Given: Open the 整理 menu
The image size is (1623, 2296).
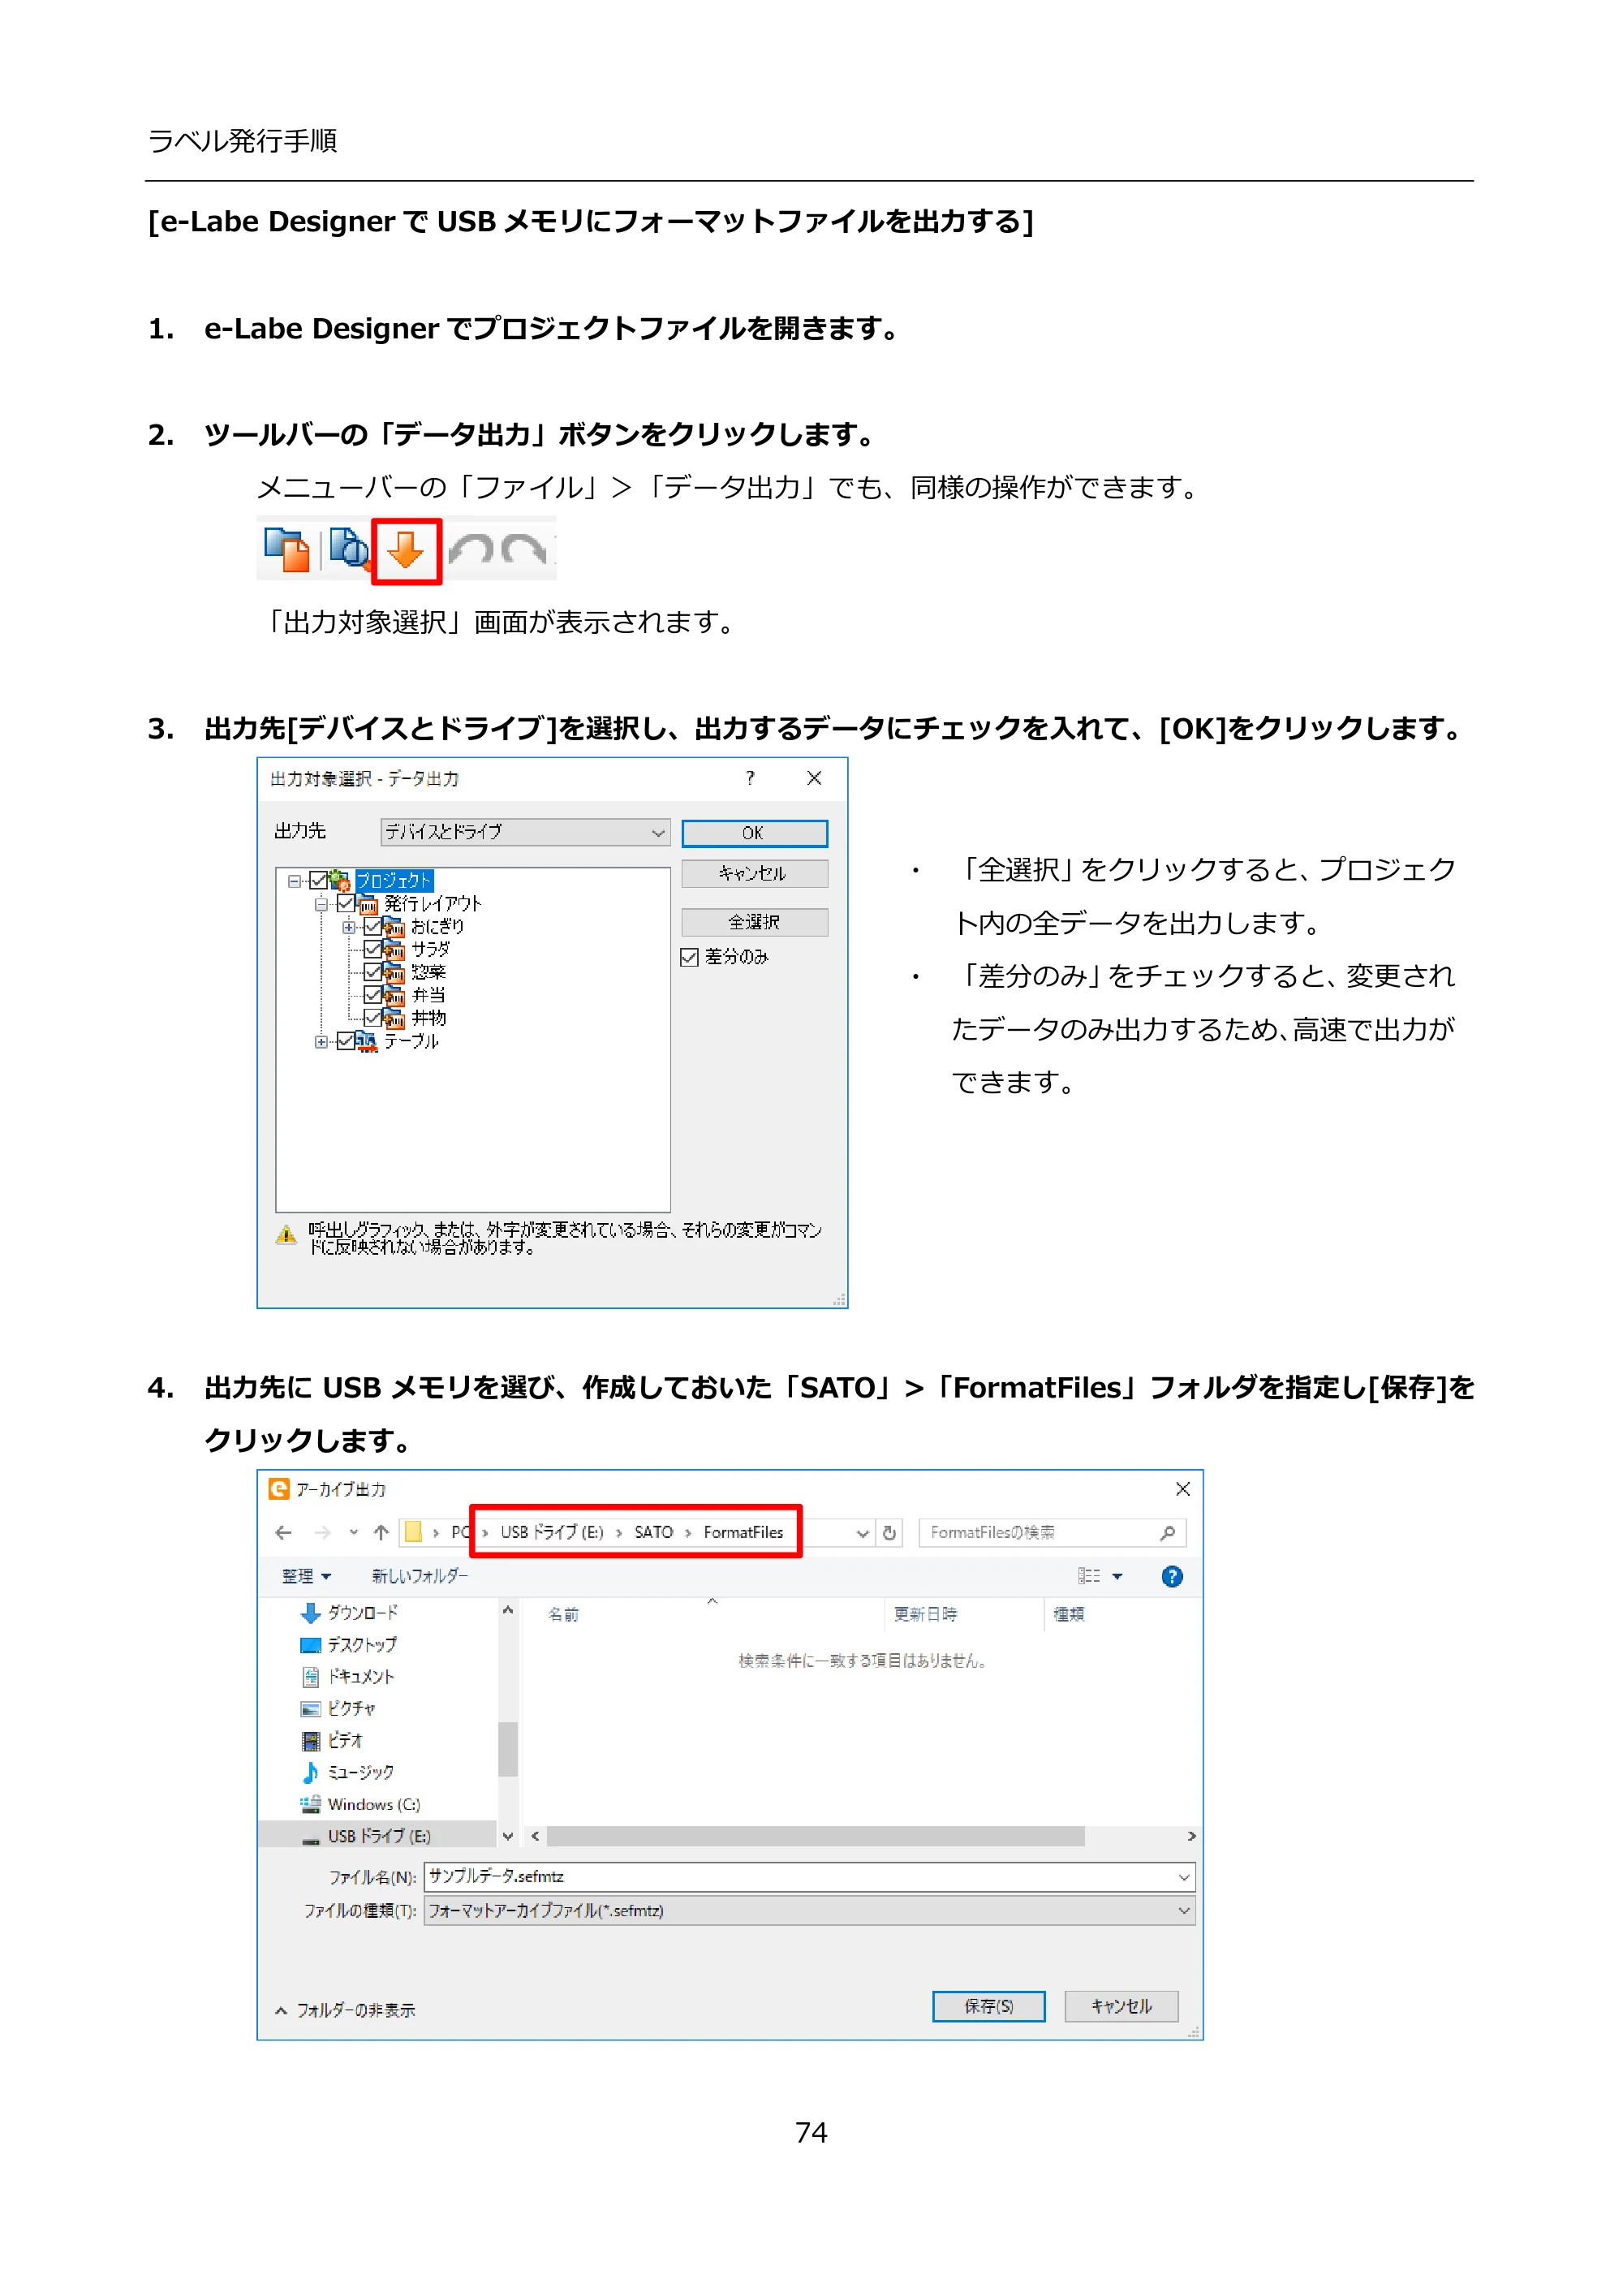Looking at the screenshot, I should point(306,1576).
